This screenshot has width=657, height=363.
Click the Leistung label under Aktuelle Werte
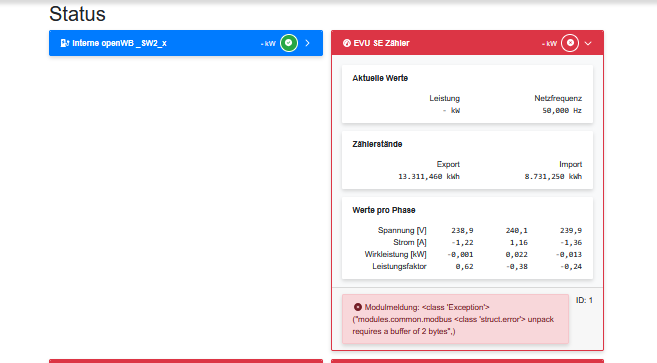tap(444, 99)
